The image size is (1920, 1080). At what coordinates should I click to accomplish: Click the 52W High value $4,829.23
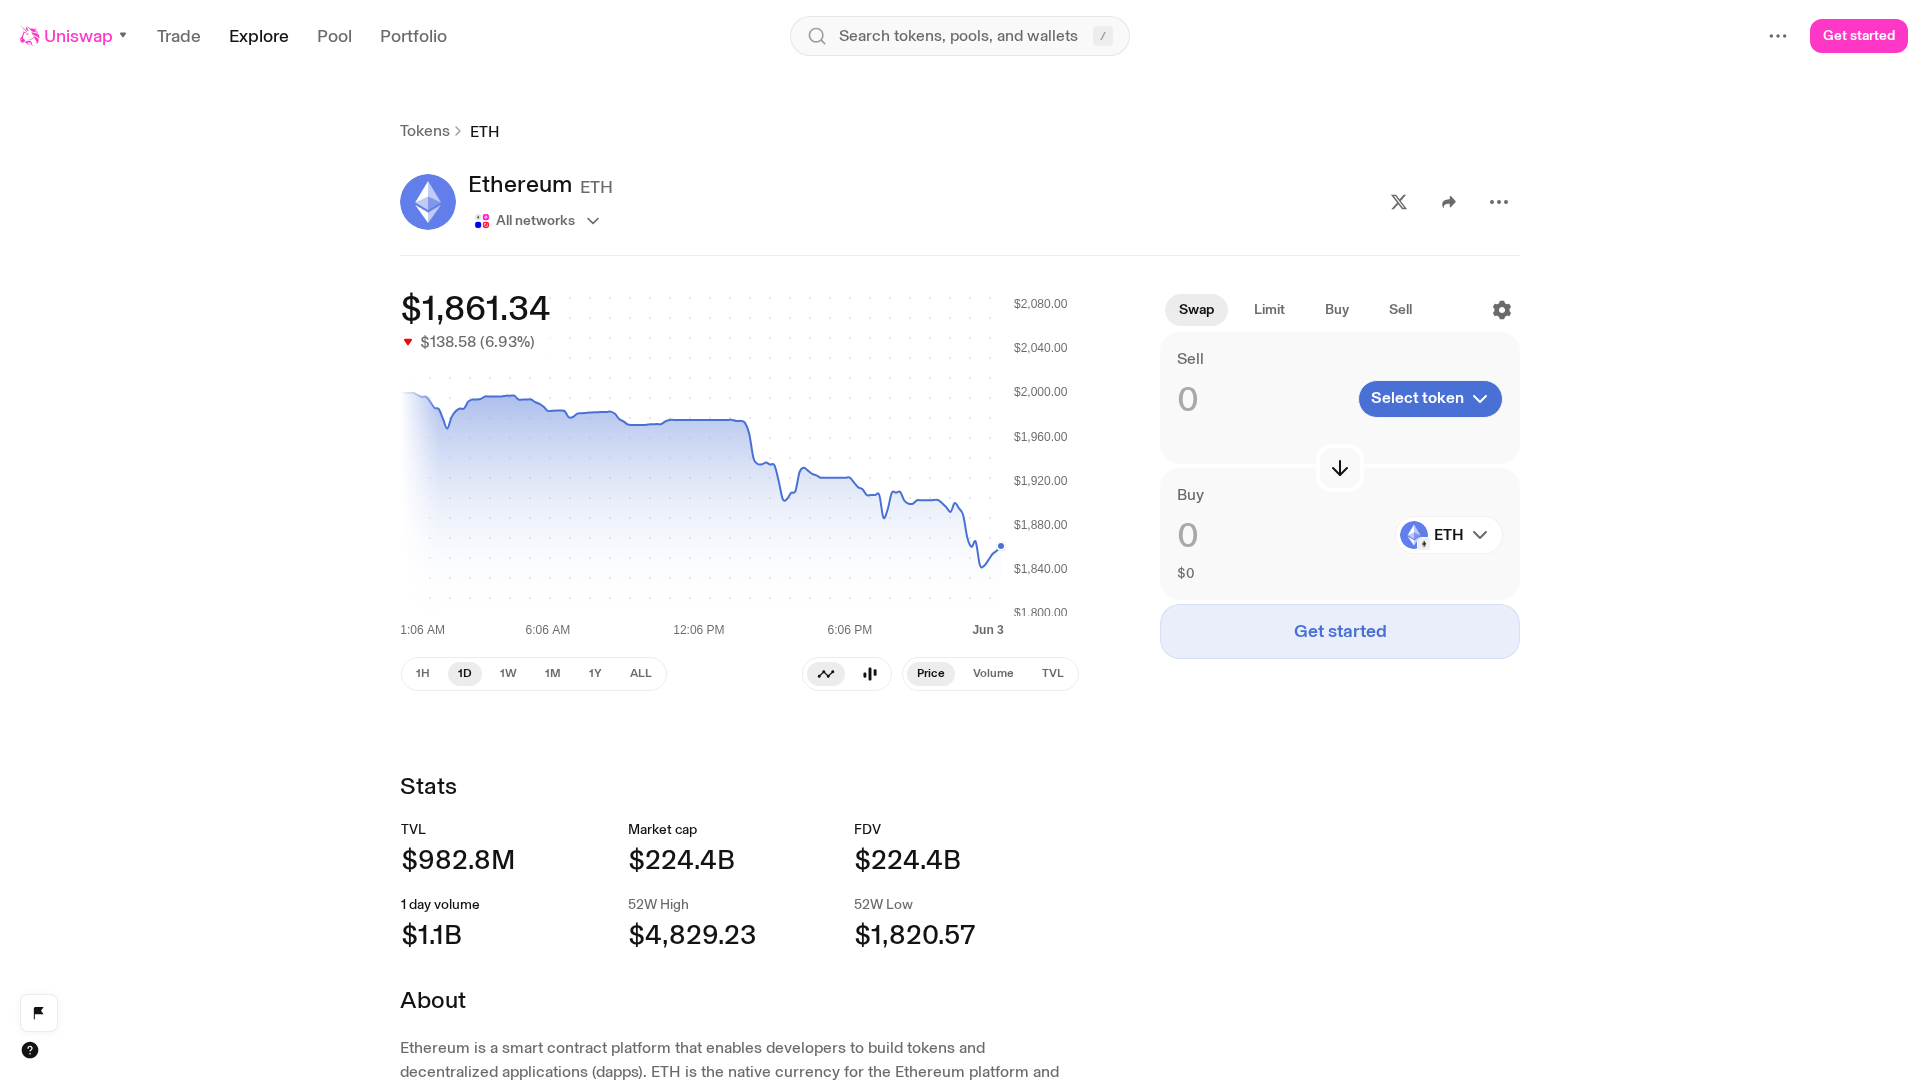pyautogui.click(x=692, y=935)
